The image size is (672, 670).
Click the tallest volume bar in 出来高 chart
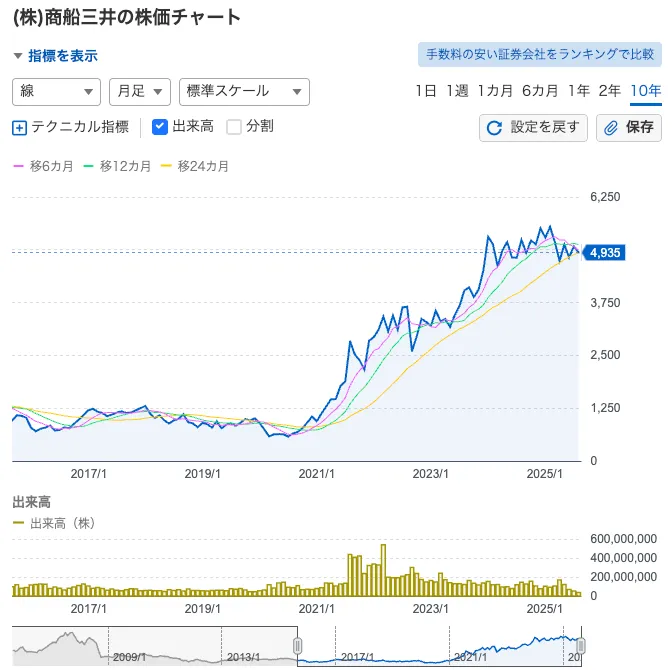(x=383, y=570)
